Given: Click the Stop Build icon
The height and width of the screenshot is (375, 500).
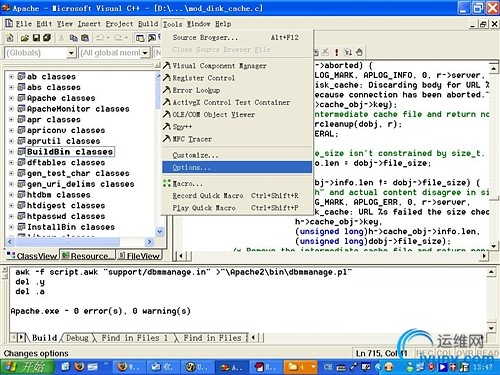Looking at the screenshot, I should pos(325,52).
